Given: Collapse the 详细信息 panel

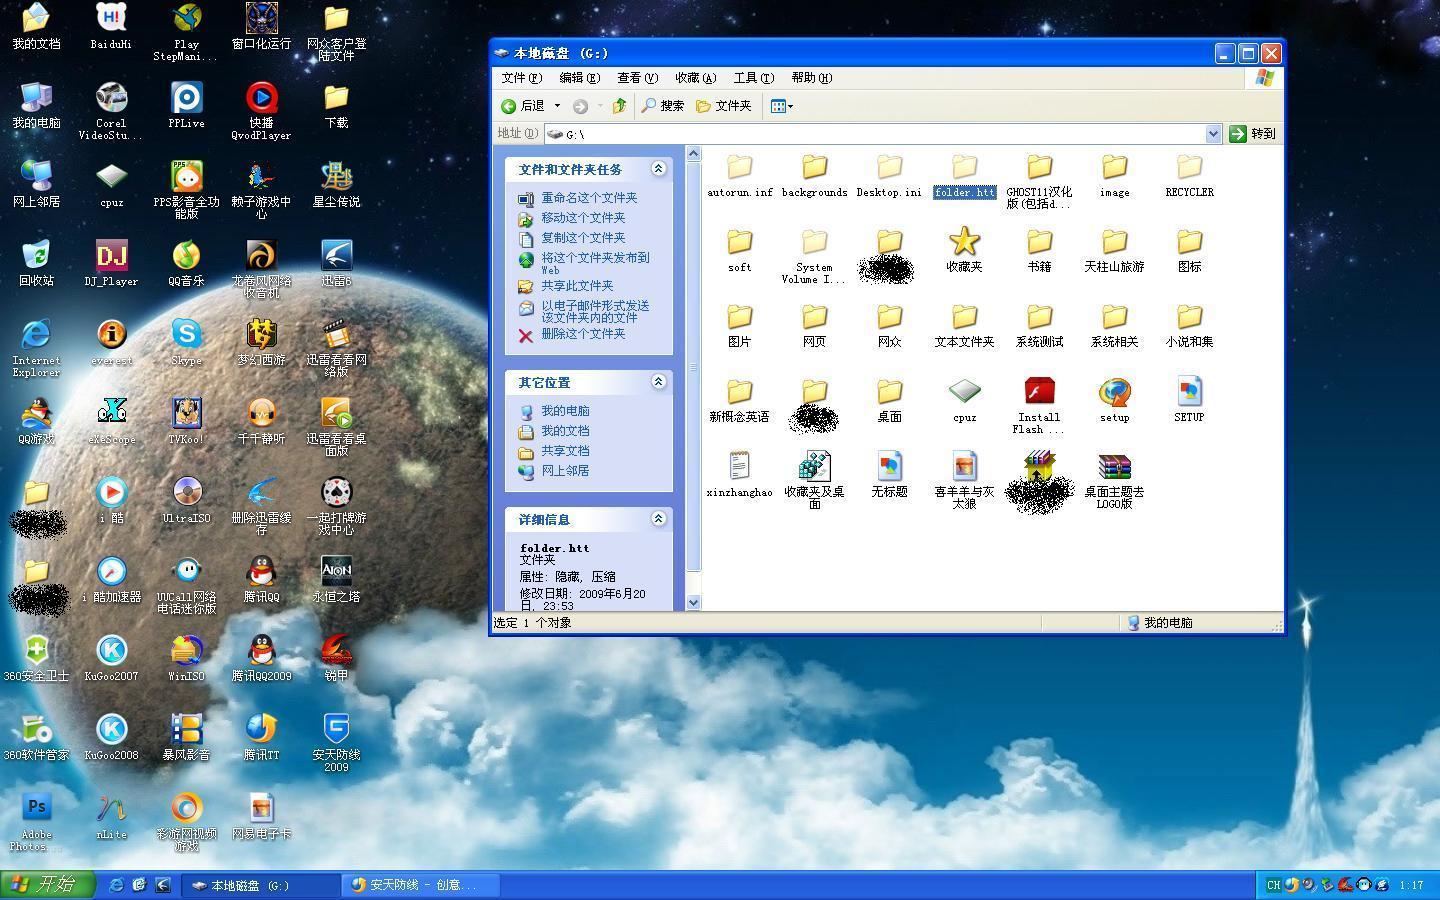Looking at the screenshot, I should tap(658, 519).
